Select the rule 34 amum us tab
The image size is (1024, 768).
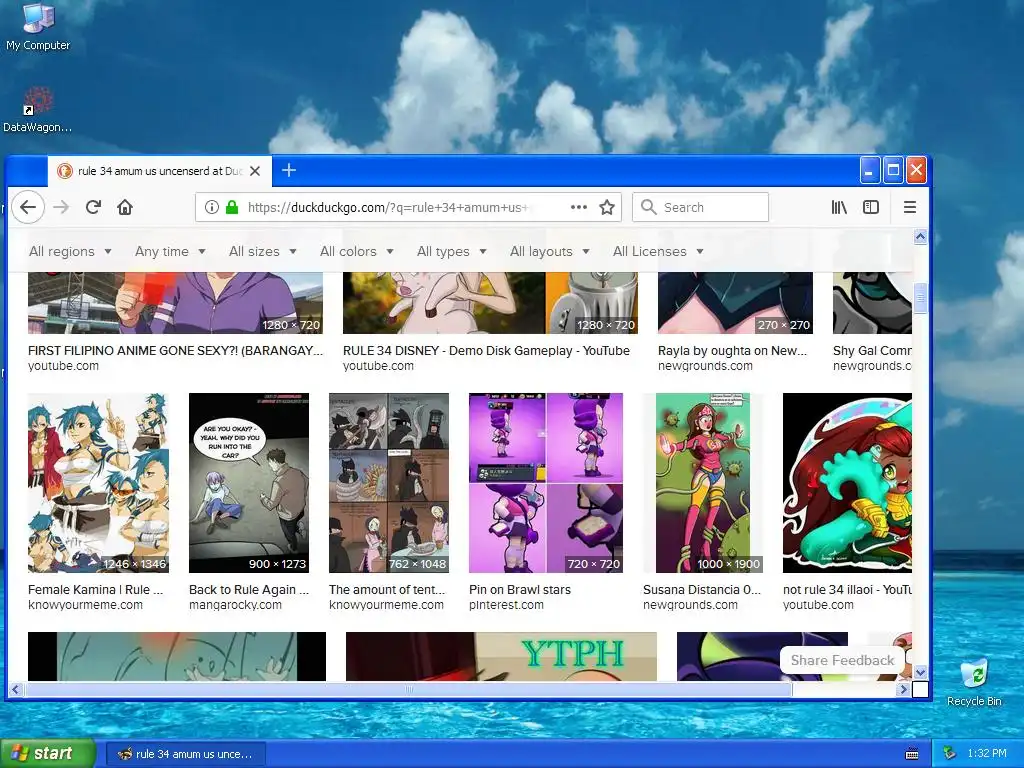(x=159, y=171)
